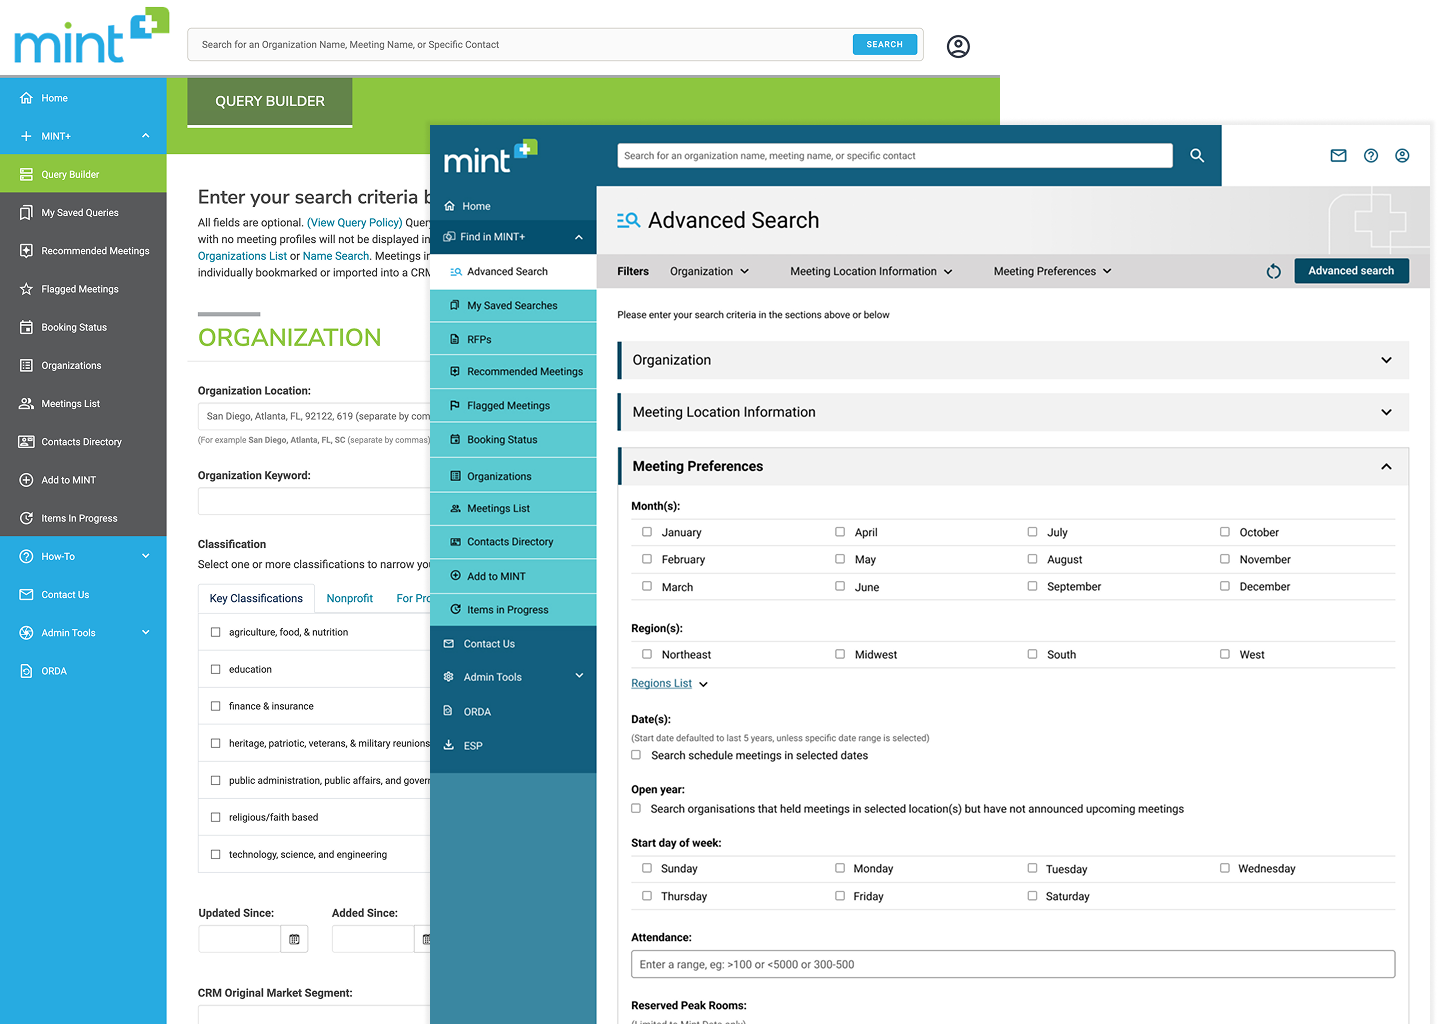The width and height of the screenshot is (1438, 1024).
Task: Check the January month checkbox
Action: pos(647,532)
